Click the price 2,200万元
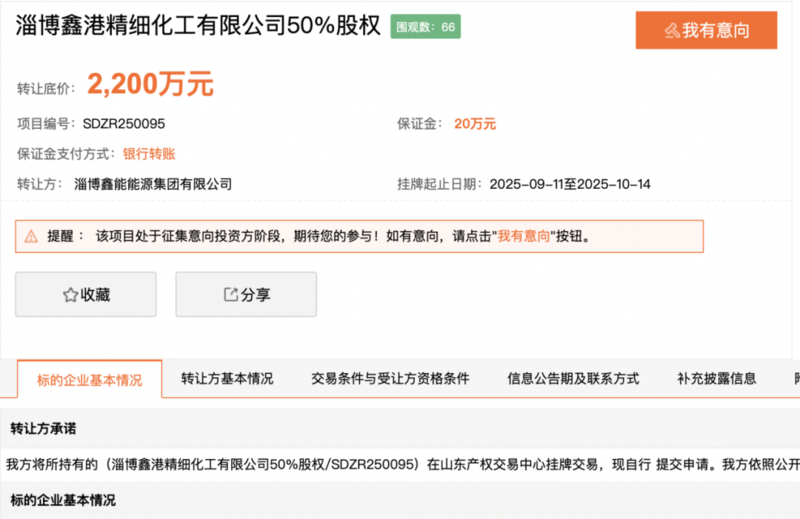800x519 pixels. (150, 84)
